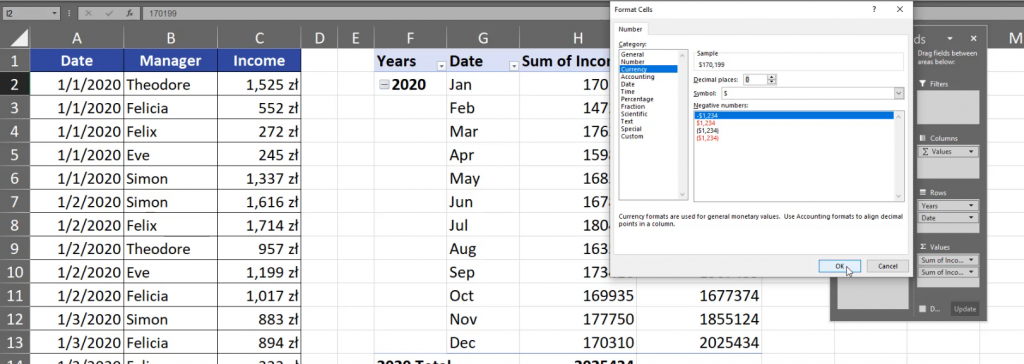Click the Select All corner triangle
The image size is (1024, 364).
point(20,39)
